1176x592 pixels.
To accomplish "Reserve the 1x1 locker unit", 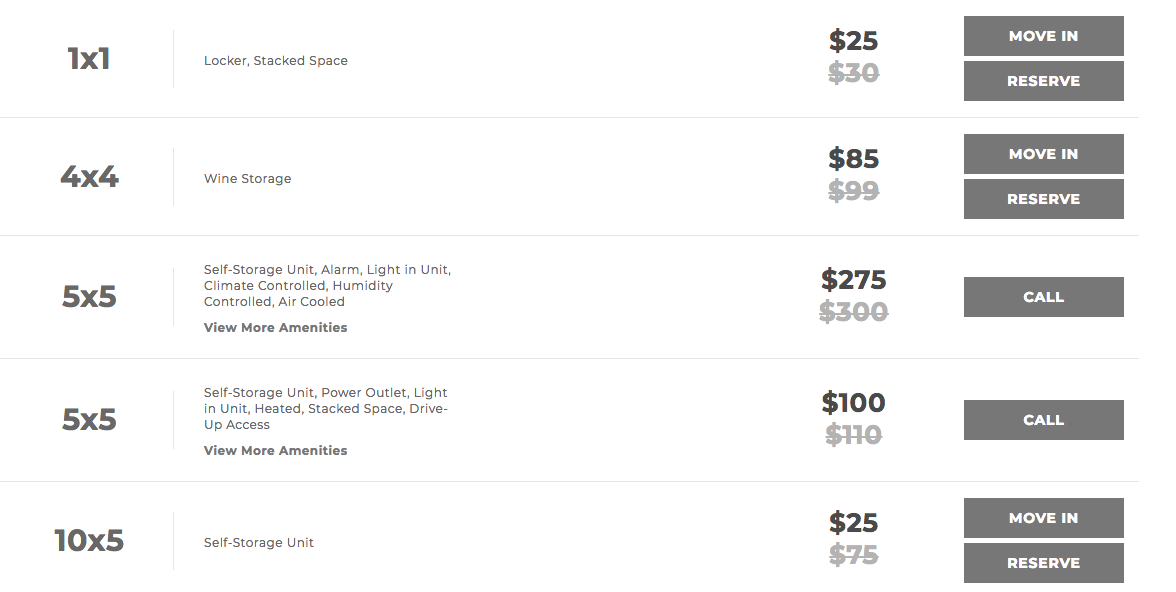I will tap(1043, 81).
